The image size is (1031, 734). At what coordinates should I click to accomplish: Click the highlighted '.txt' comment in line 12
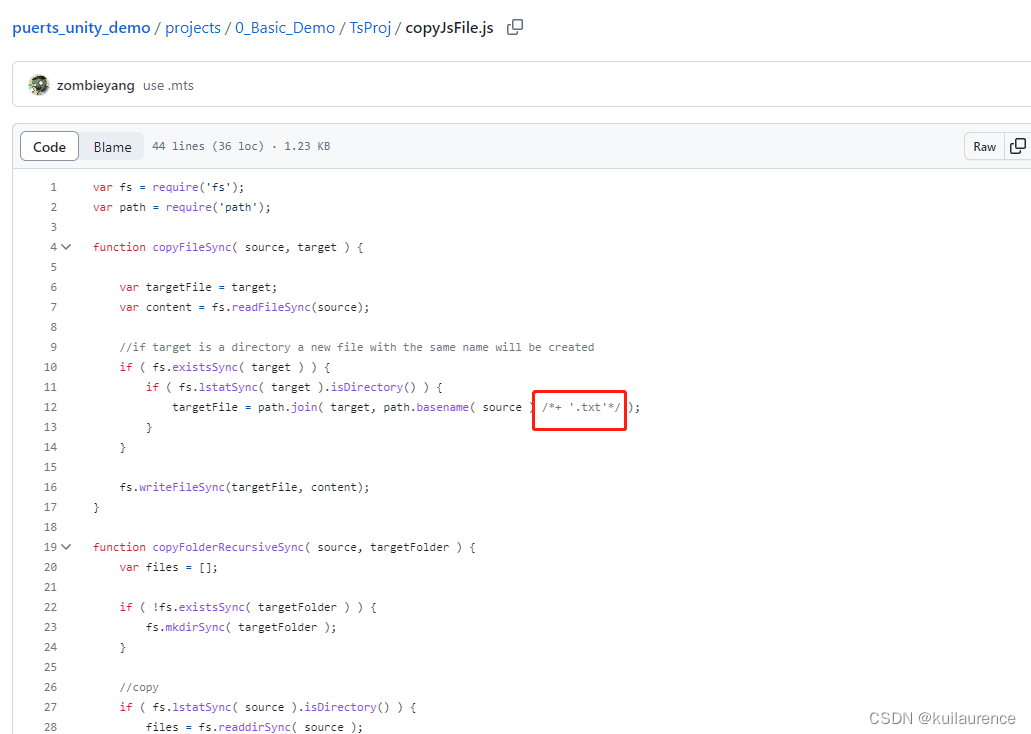[x=579, y=407]
